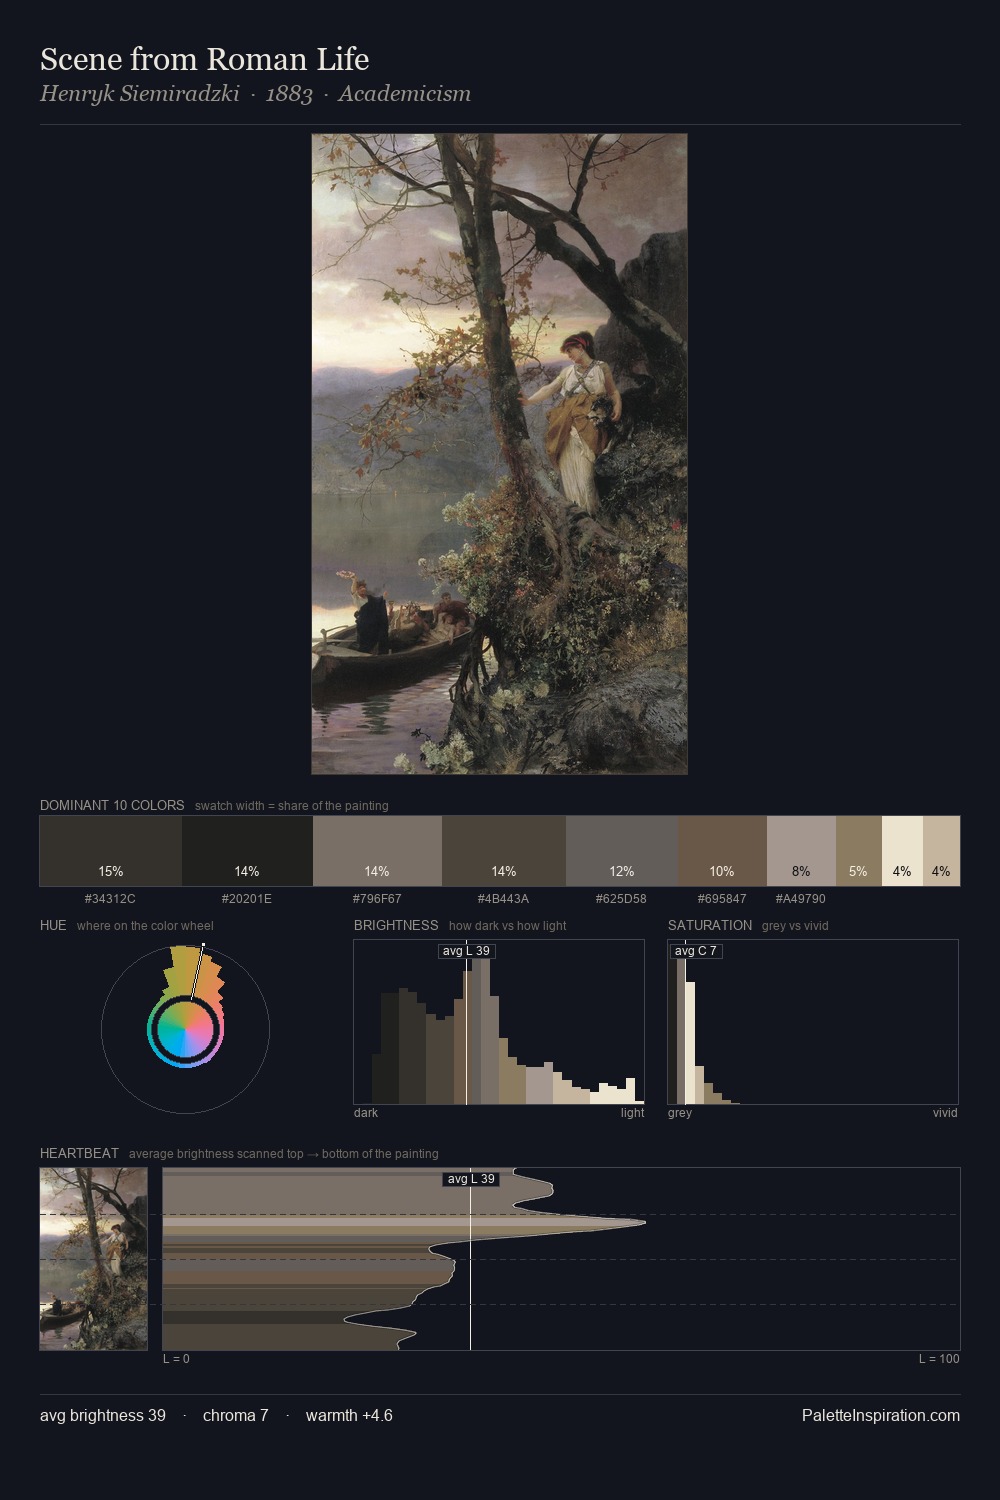This screenshot has height=1500, width=1000.
Task: Click the 'grey' axis label
Action: (x=680, y=1113)
